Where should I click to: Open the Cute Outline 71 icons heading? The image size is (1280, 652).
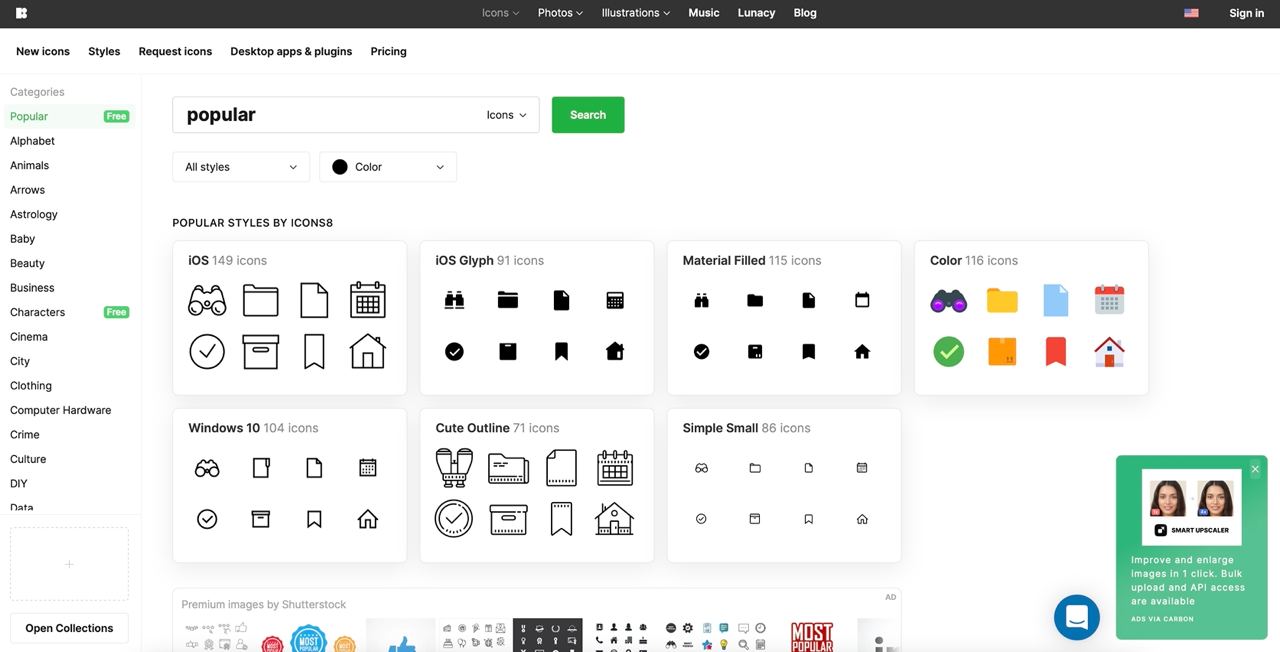pos(497,428)
